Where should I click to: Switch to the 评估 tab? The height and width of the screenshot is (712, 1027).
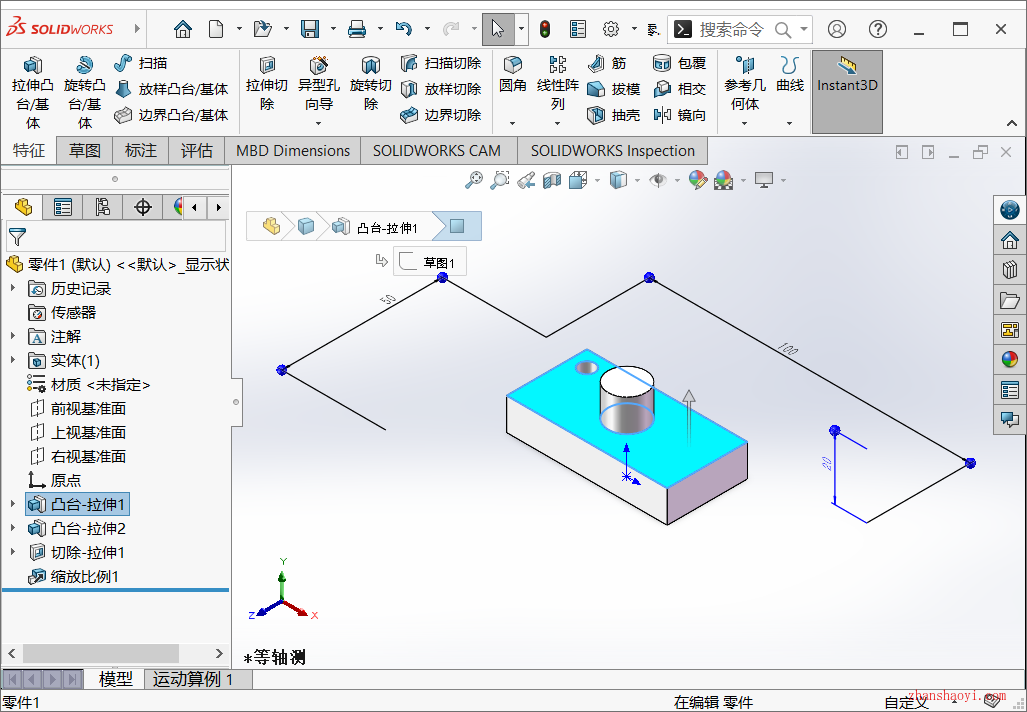point(196,151)
